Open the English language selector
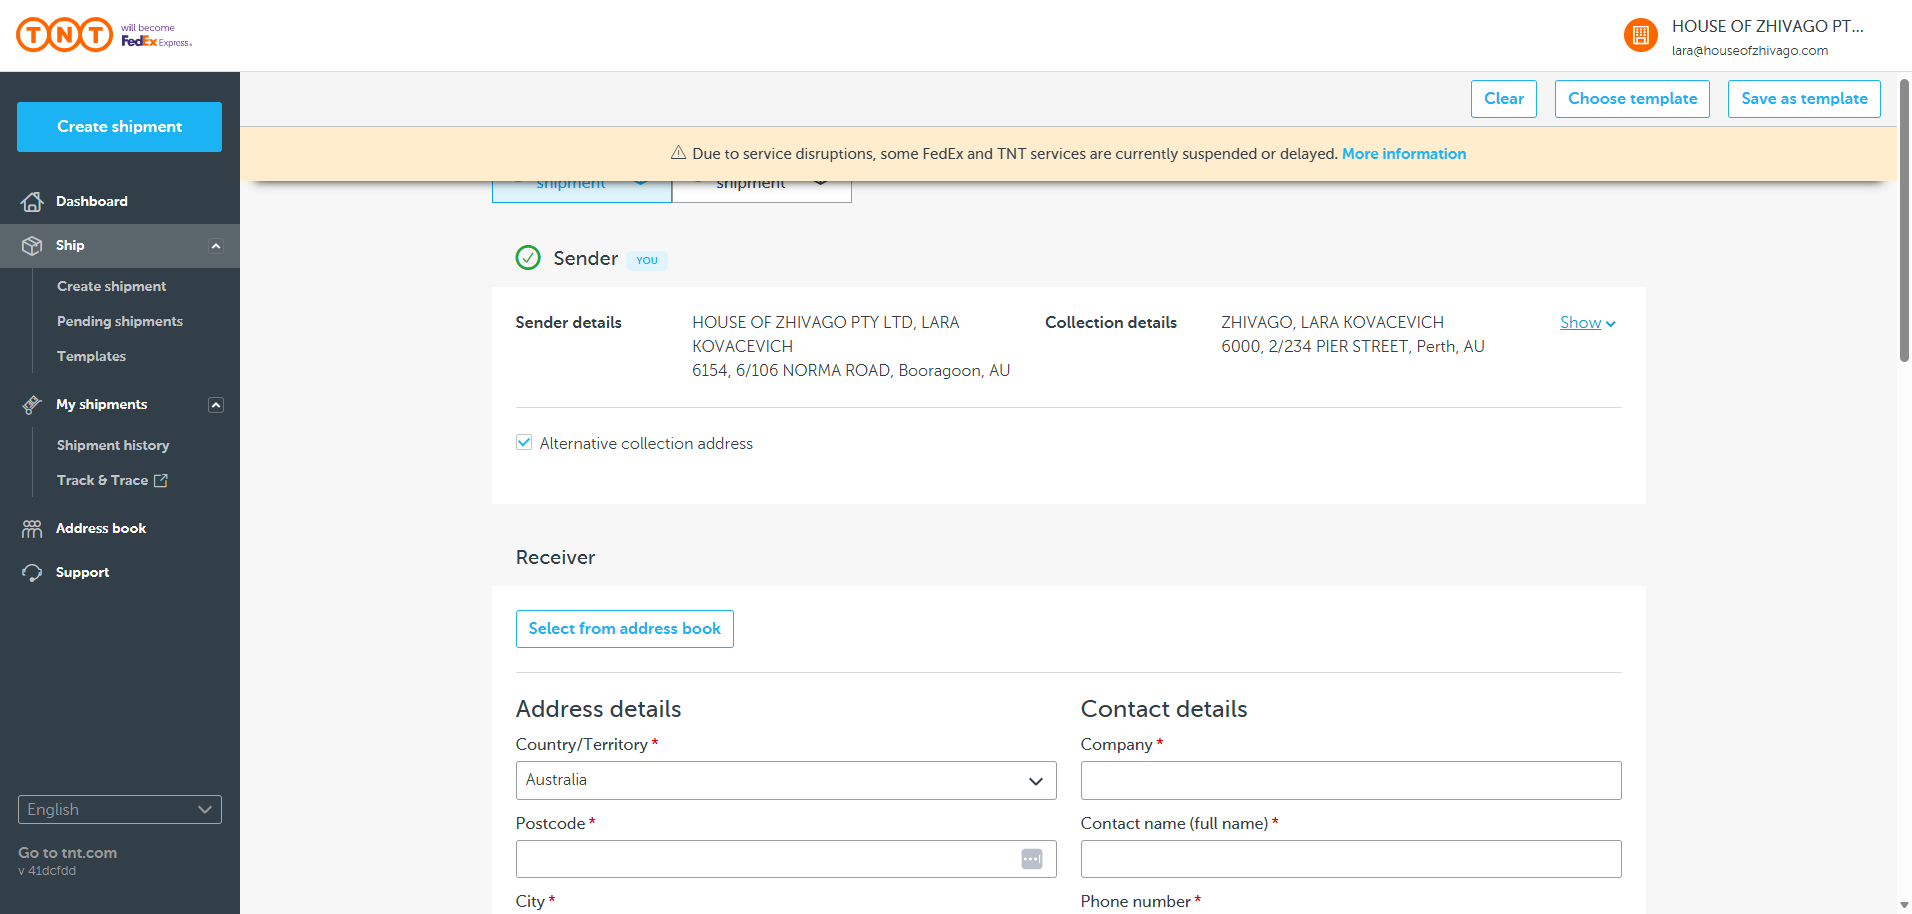This screenshot has width=1912, height=914. pos(120,810)
